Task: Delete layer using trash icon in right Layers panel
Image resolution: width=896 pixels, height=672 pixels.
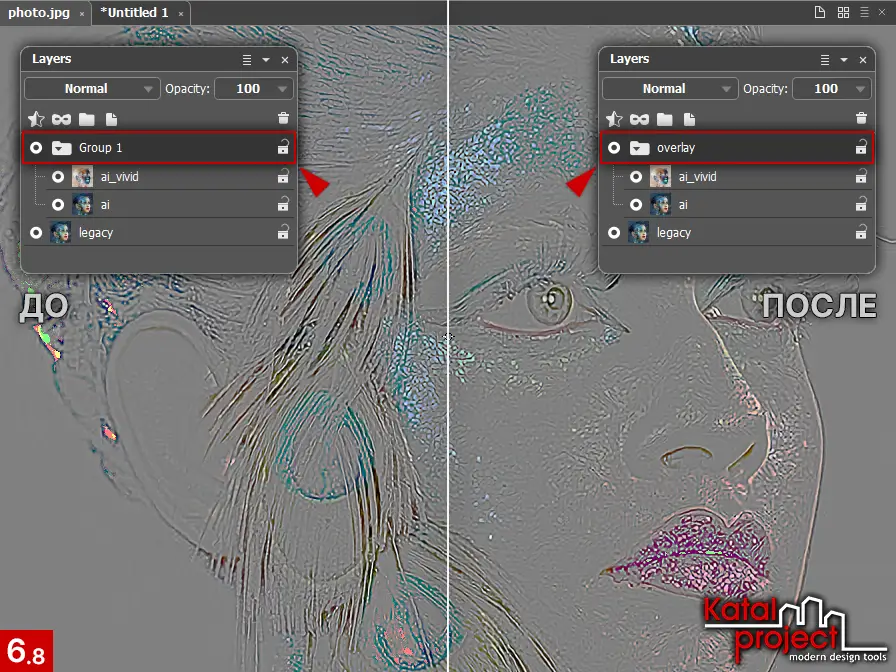Action: [861, 119]
